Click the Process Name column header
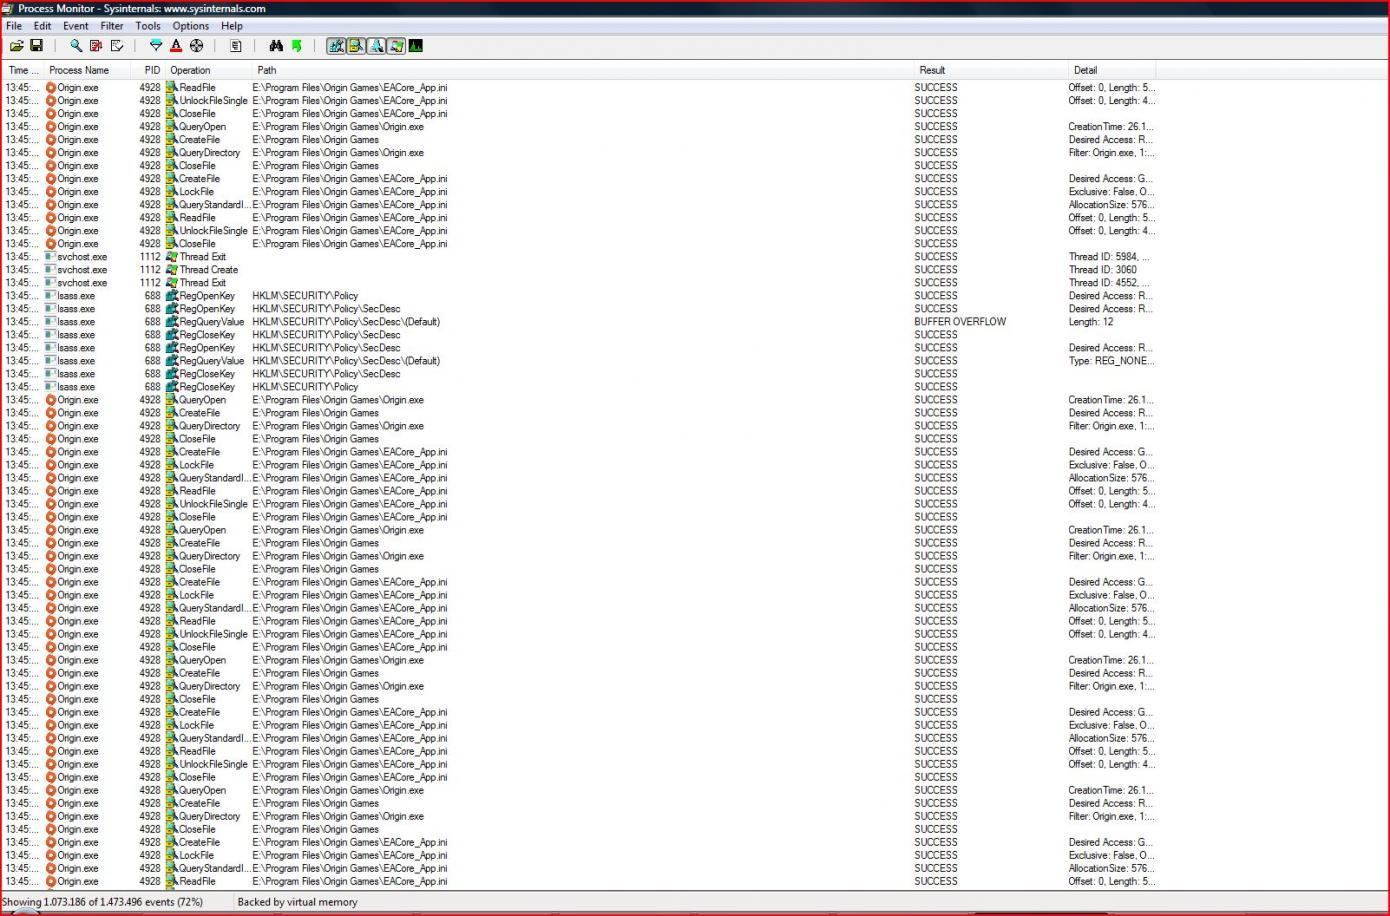This screenshot has width=1390, height=916. pos(86,70)
